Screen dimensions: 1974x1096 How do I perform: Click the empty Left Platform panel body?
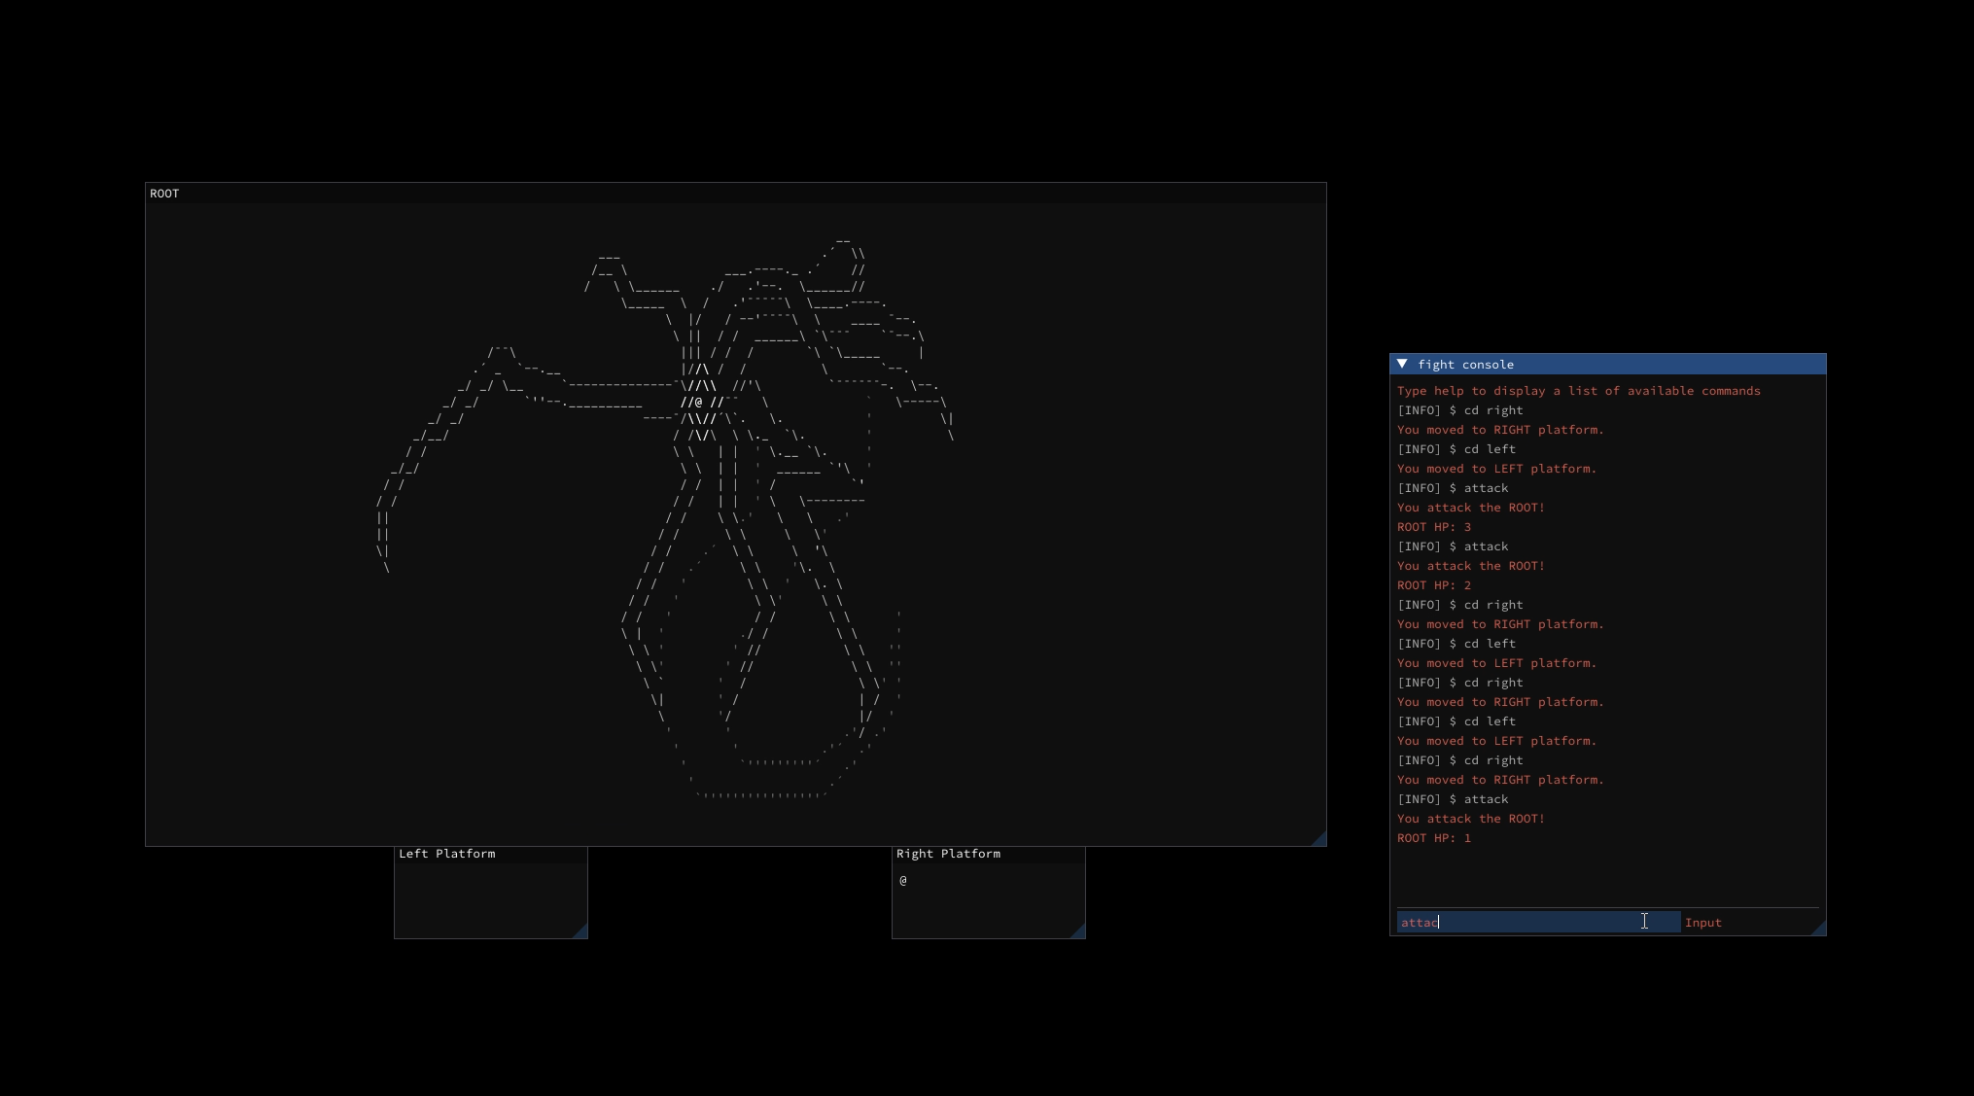490,898
